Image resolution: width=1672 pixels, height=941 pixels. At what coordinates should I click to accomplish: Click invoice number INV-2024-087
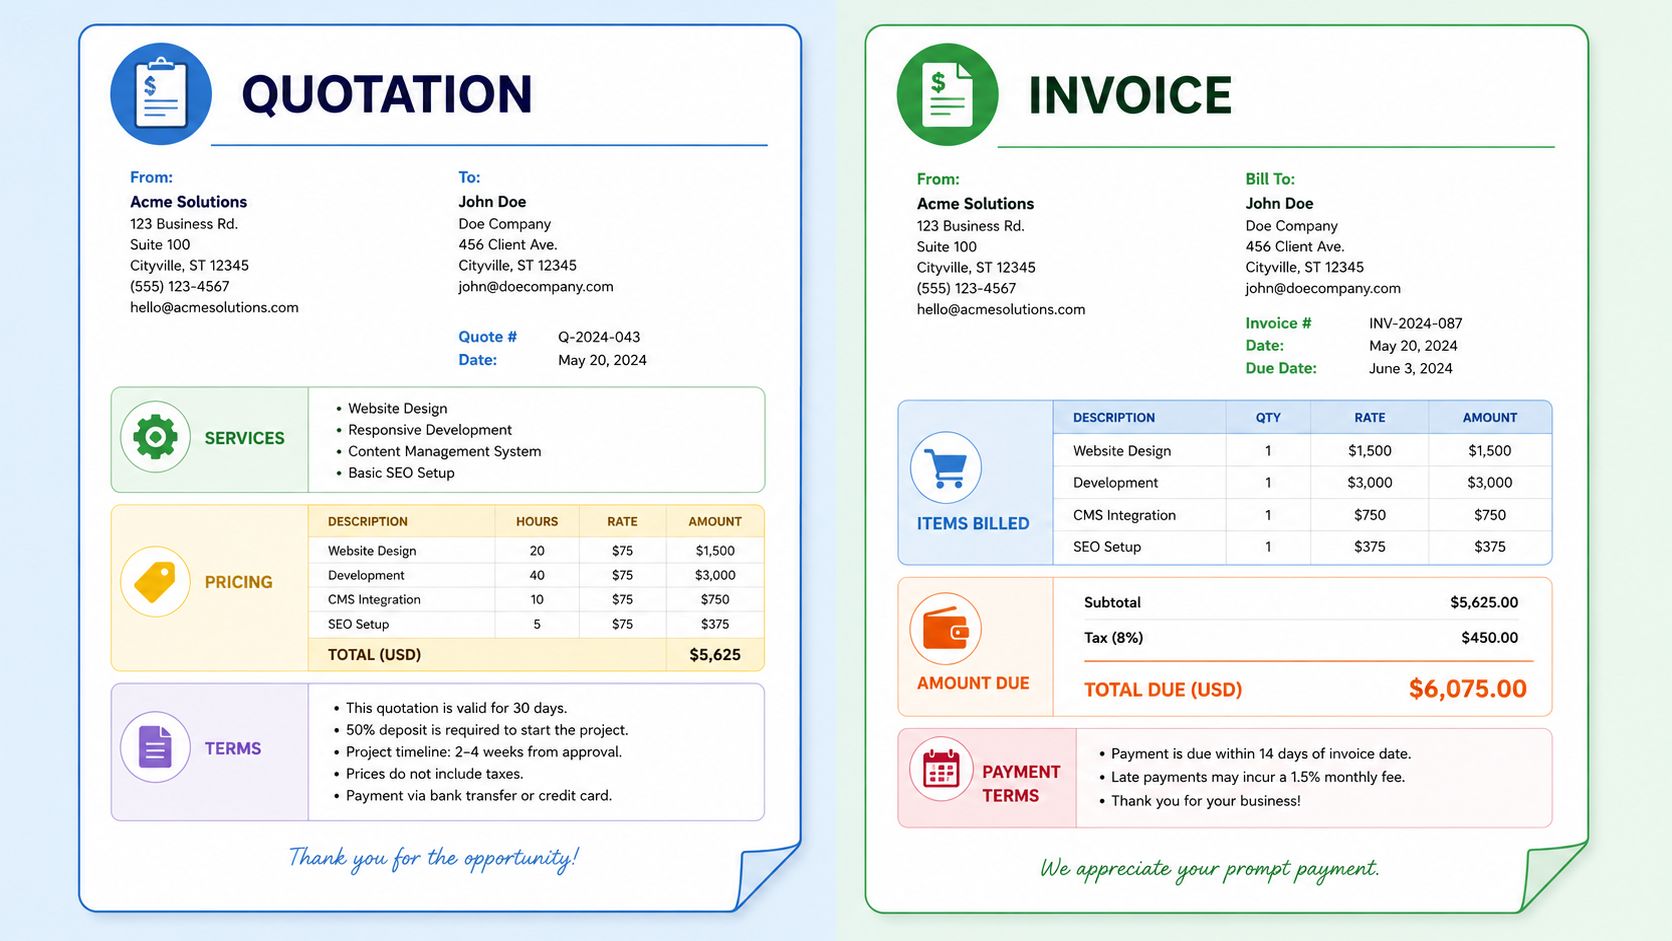1416,323
